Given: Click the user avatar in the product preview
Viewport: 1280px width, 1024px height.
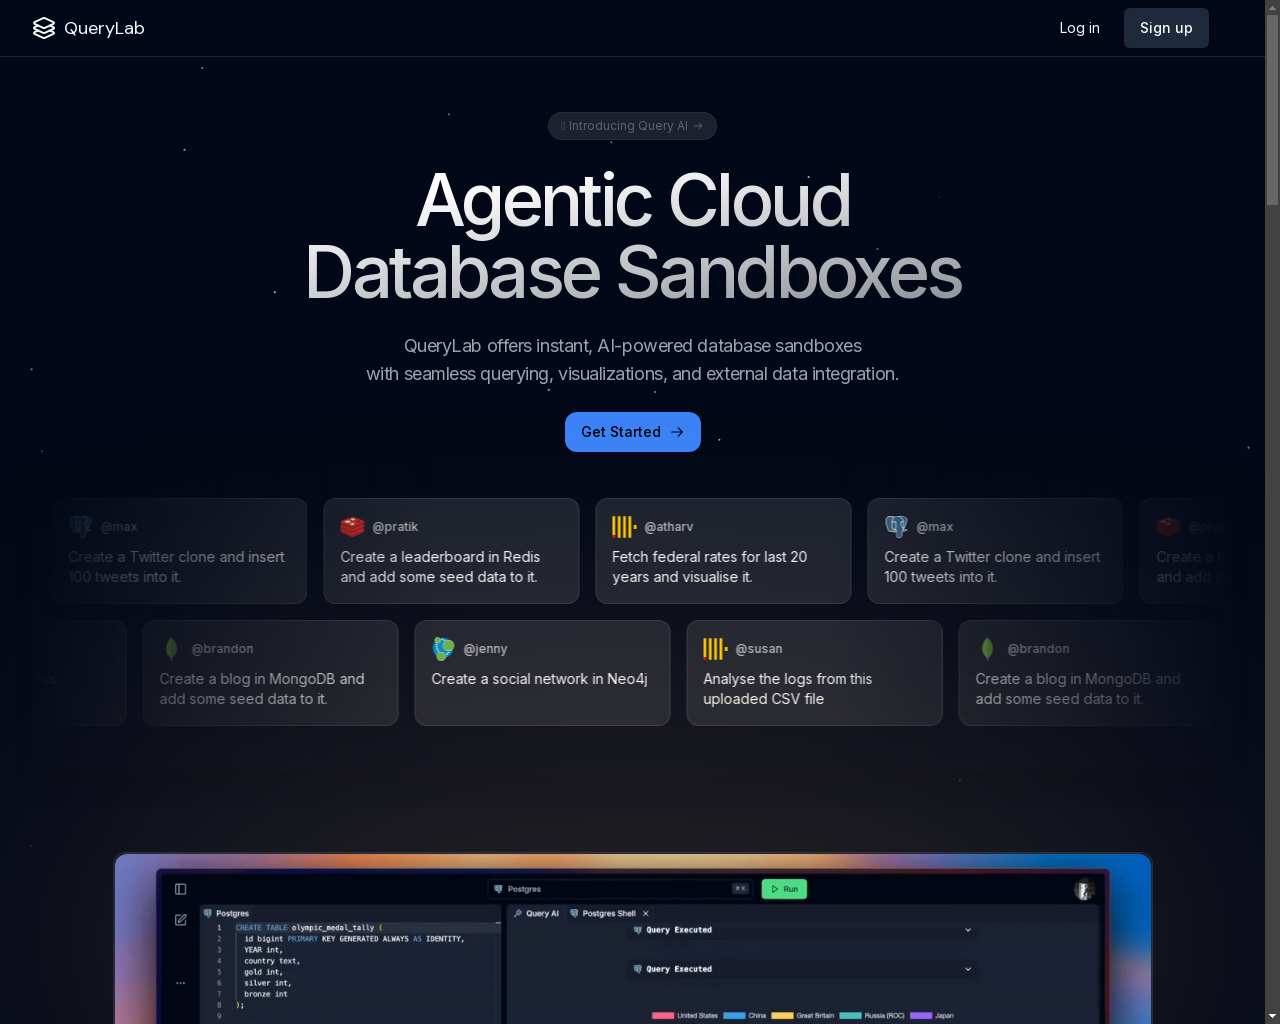Looking at the screenshot, I should [x=1084, y=889].
